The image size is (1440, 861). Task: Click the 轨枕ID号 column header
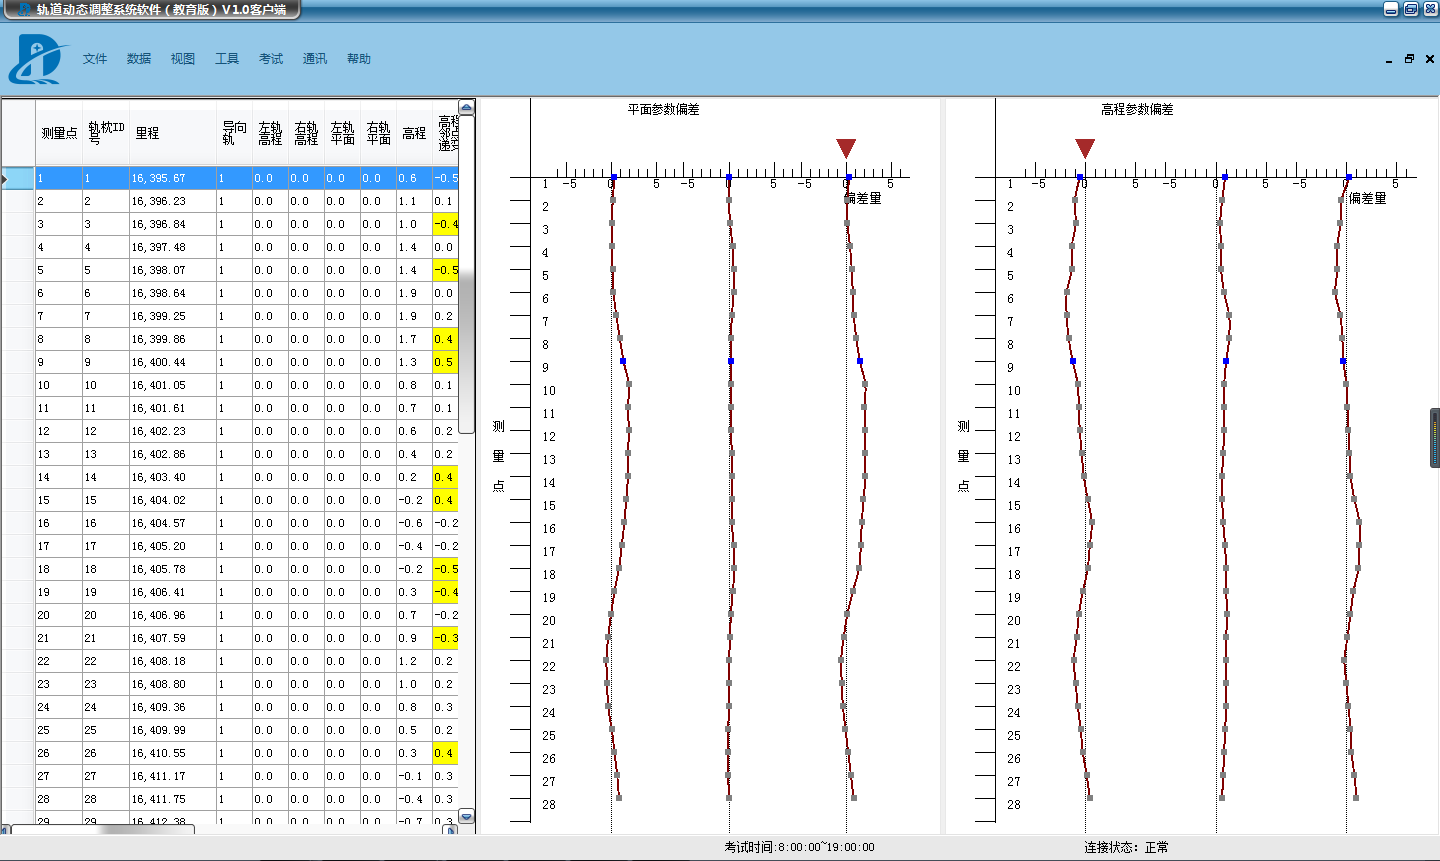[x=106, y=133]
